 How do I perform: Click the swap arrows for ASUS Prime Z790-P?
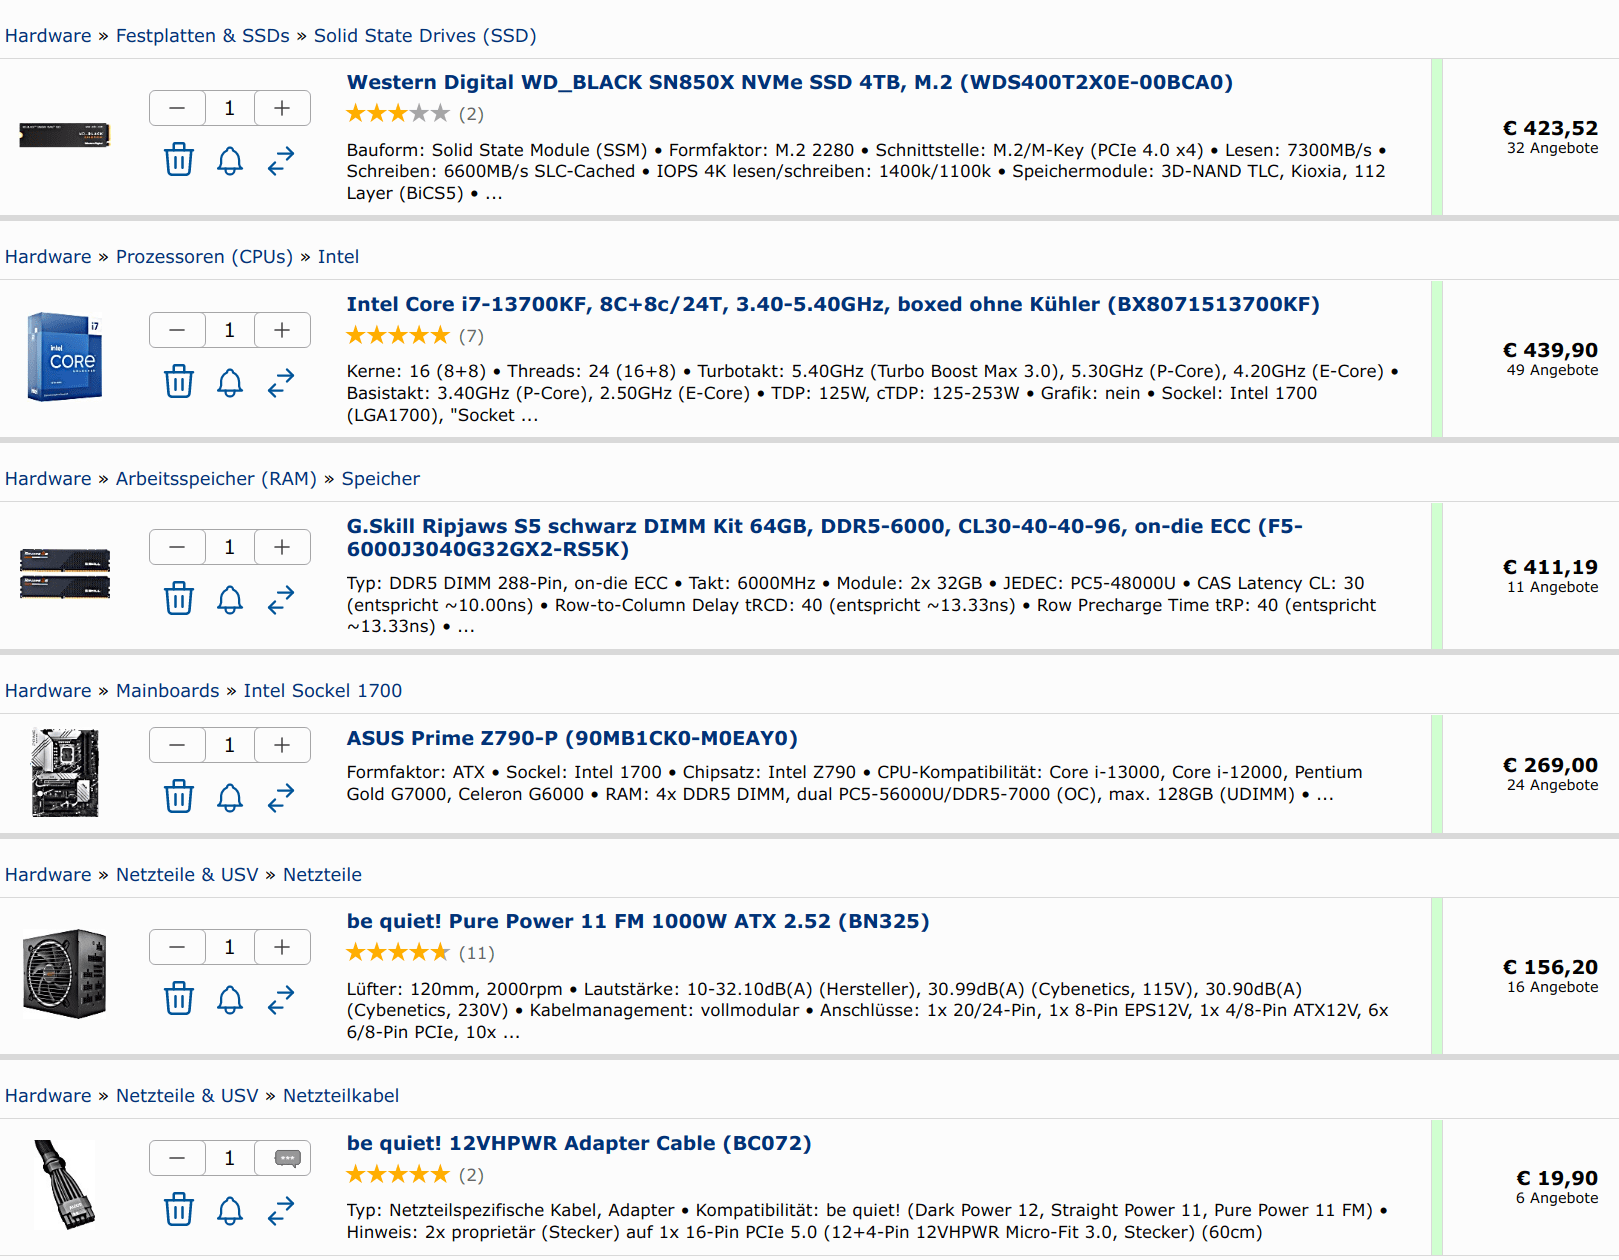tap(281, 797)
